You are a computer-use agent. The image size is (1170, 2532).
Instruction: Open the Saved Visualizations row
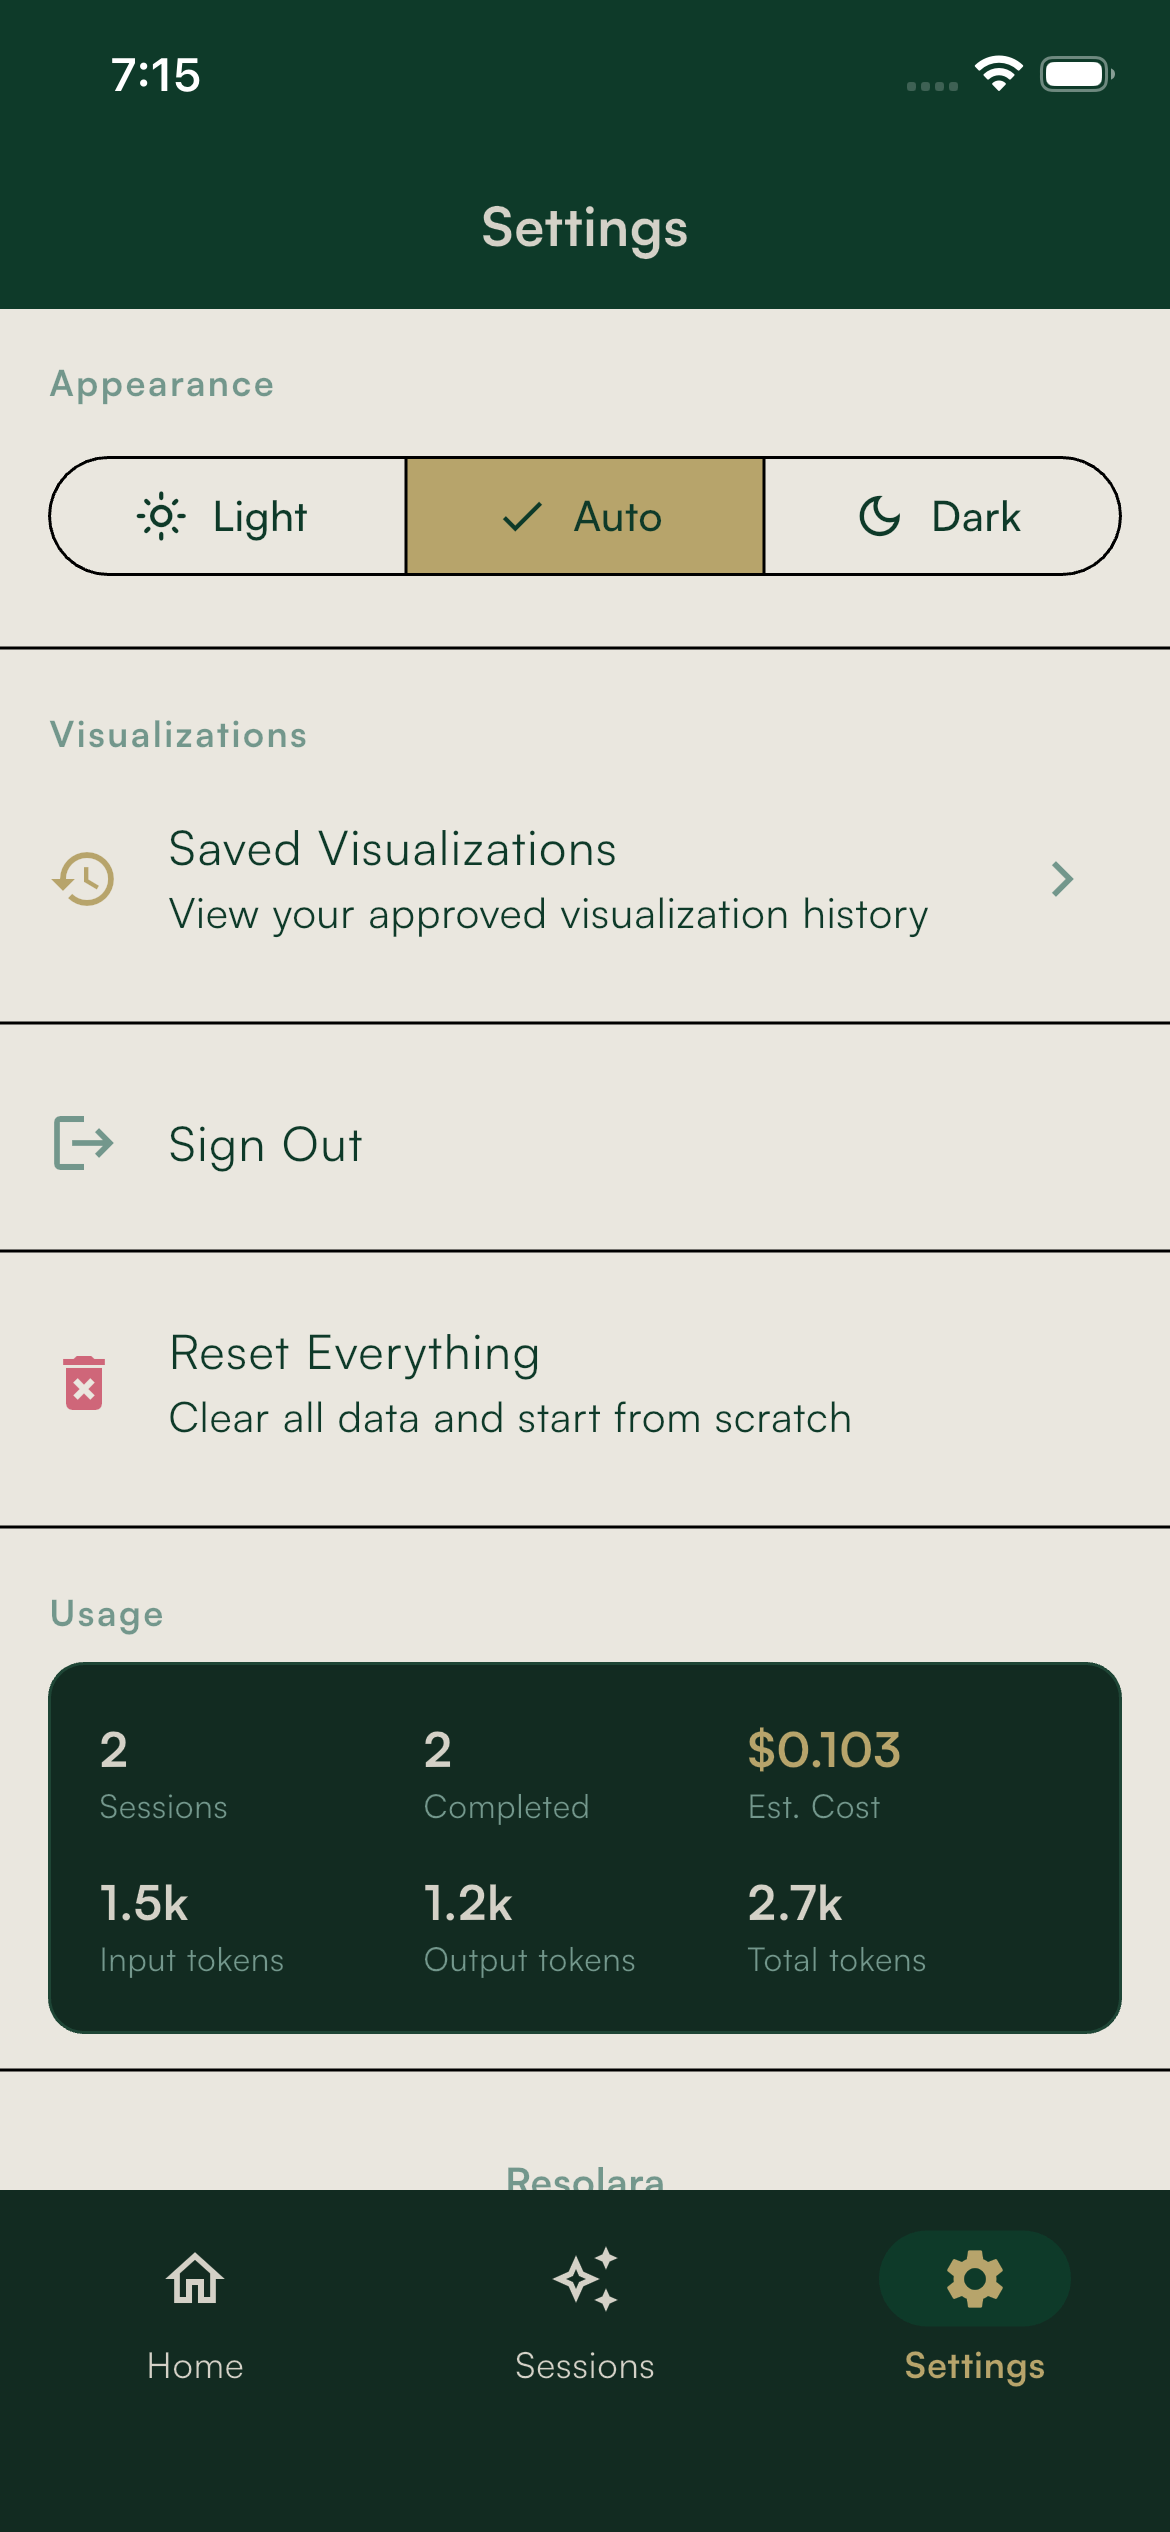[x=548, y=880]
